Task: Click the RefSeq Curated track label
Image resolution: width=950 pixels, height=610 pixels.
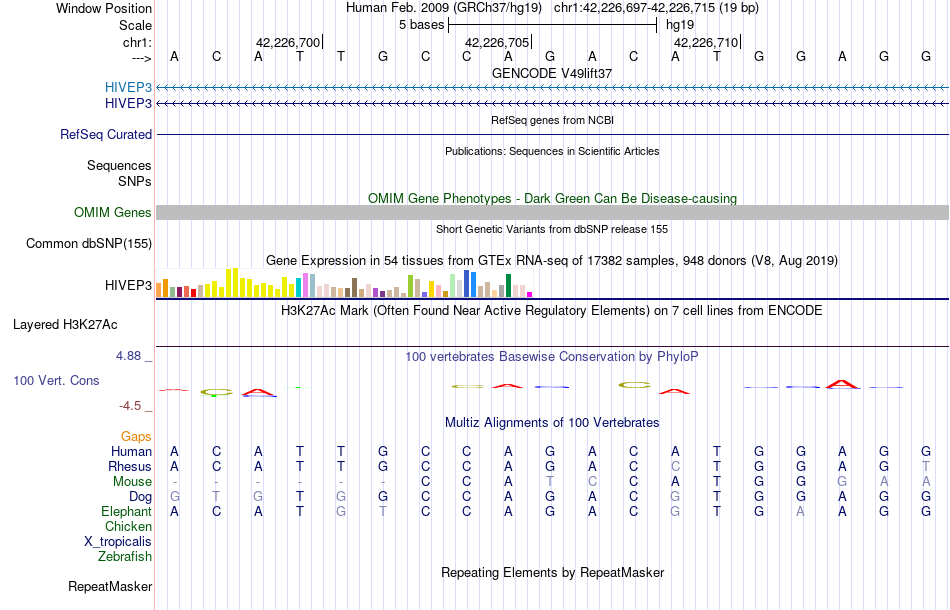Action: click(x=106, y=134)
